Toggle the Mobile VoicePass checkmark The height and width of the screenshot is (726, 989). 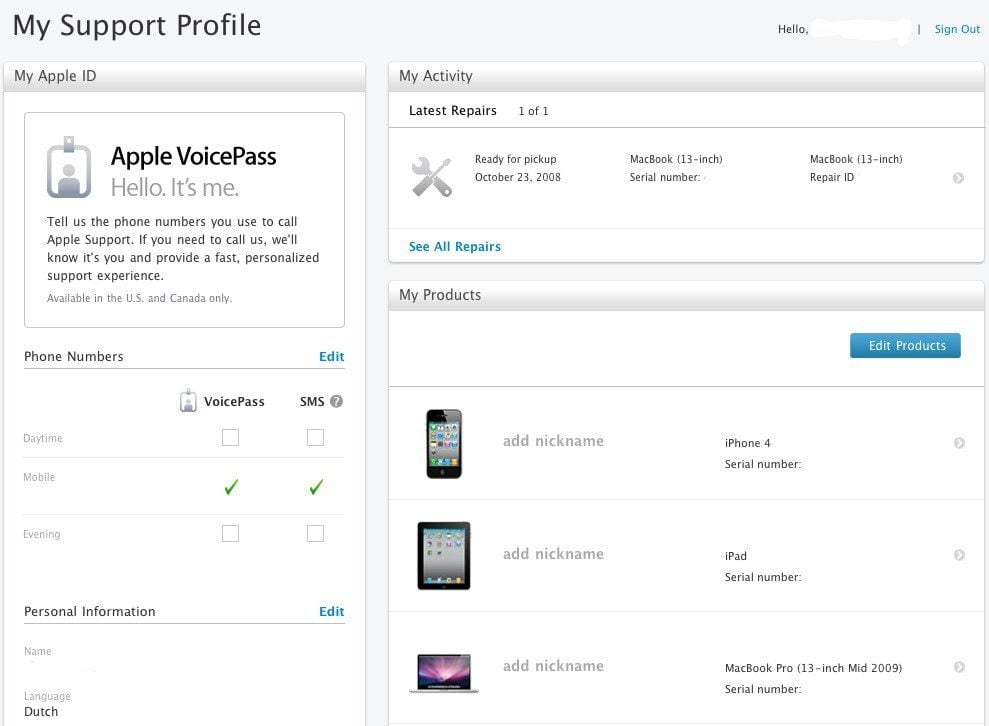[231, 487]
